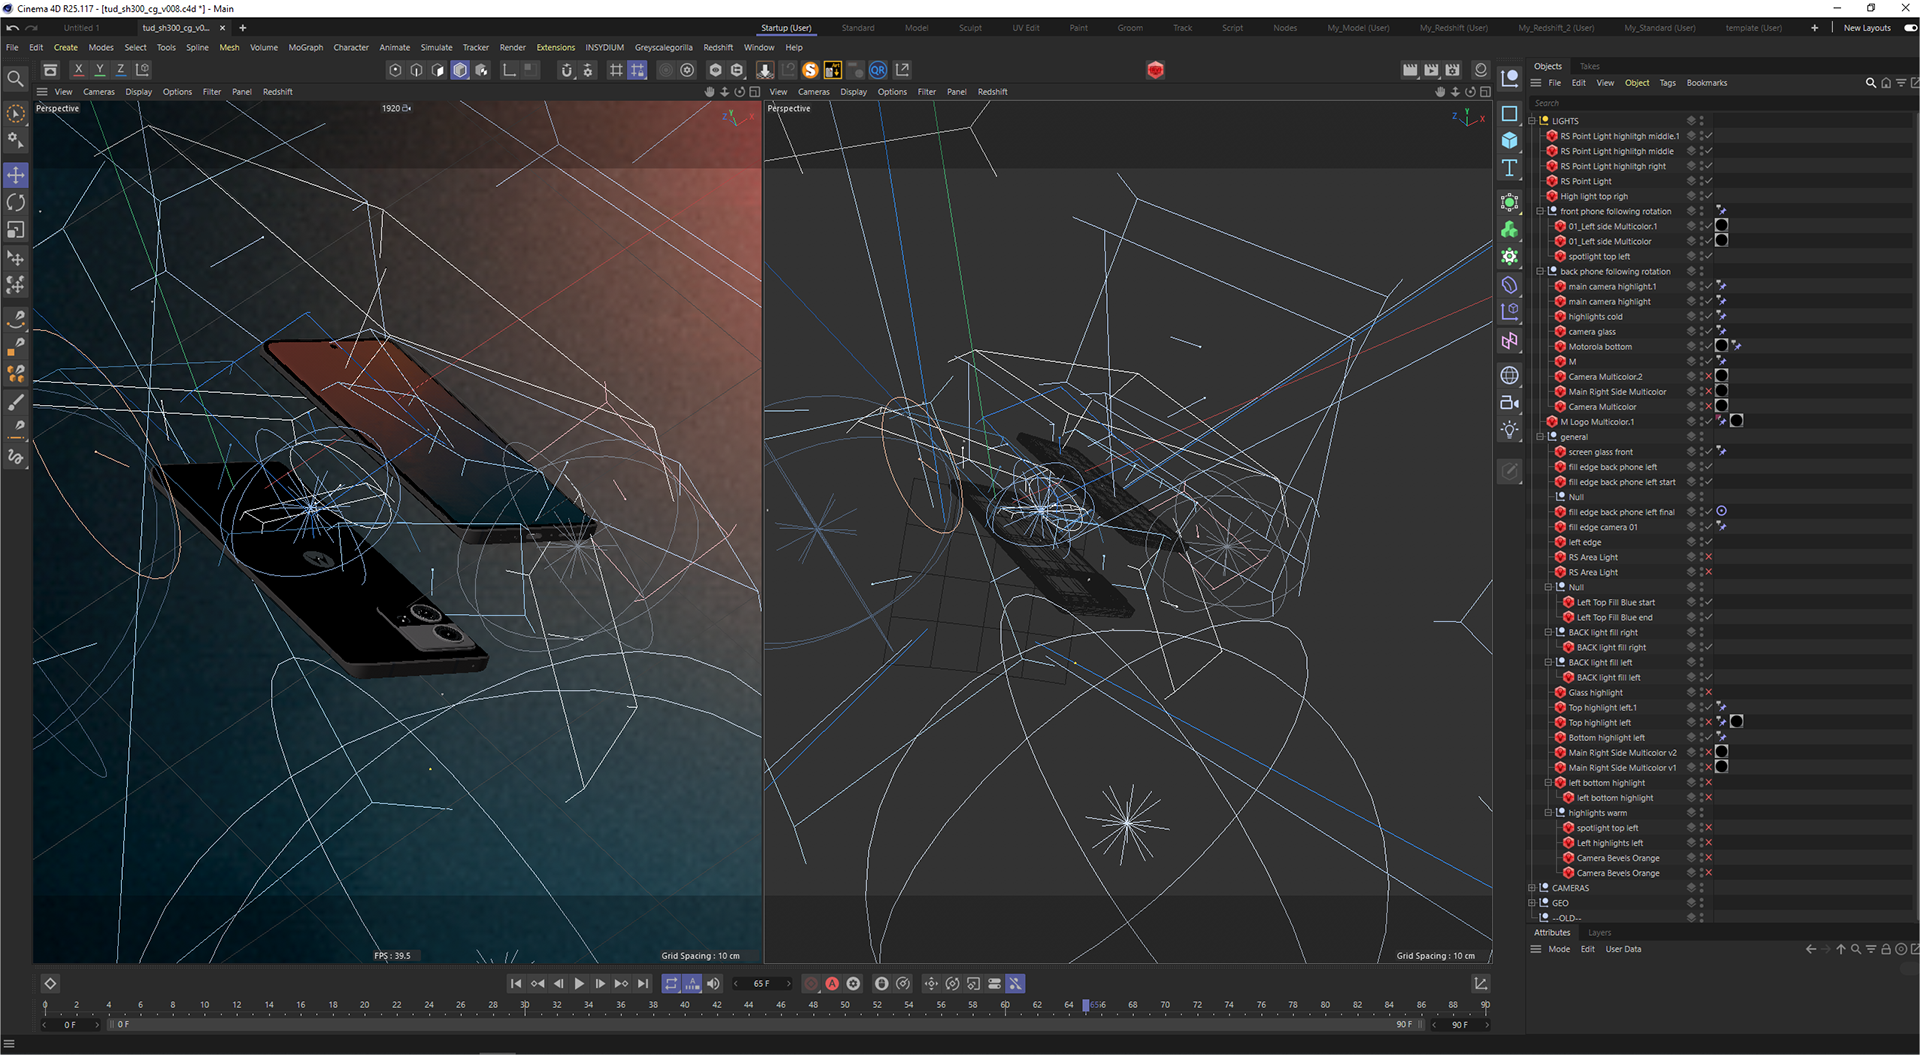Expand the CAMERAS group
Screen dimensions: 1920x1055
(x=1532, y=888)
